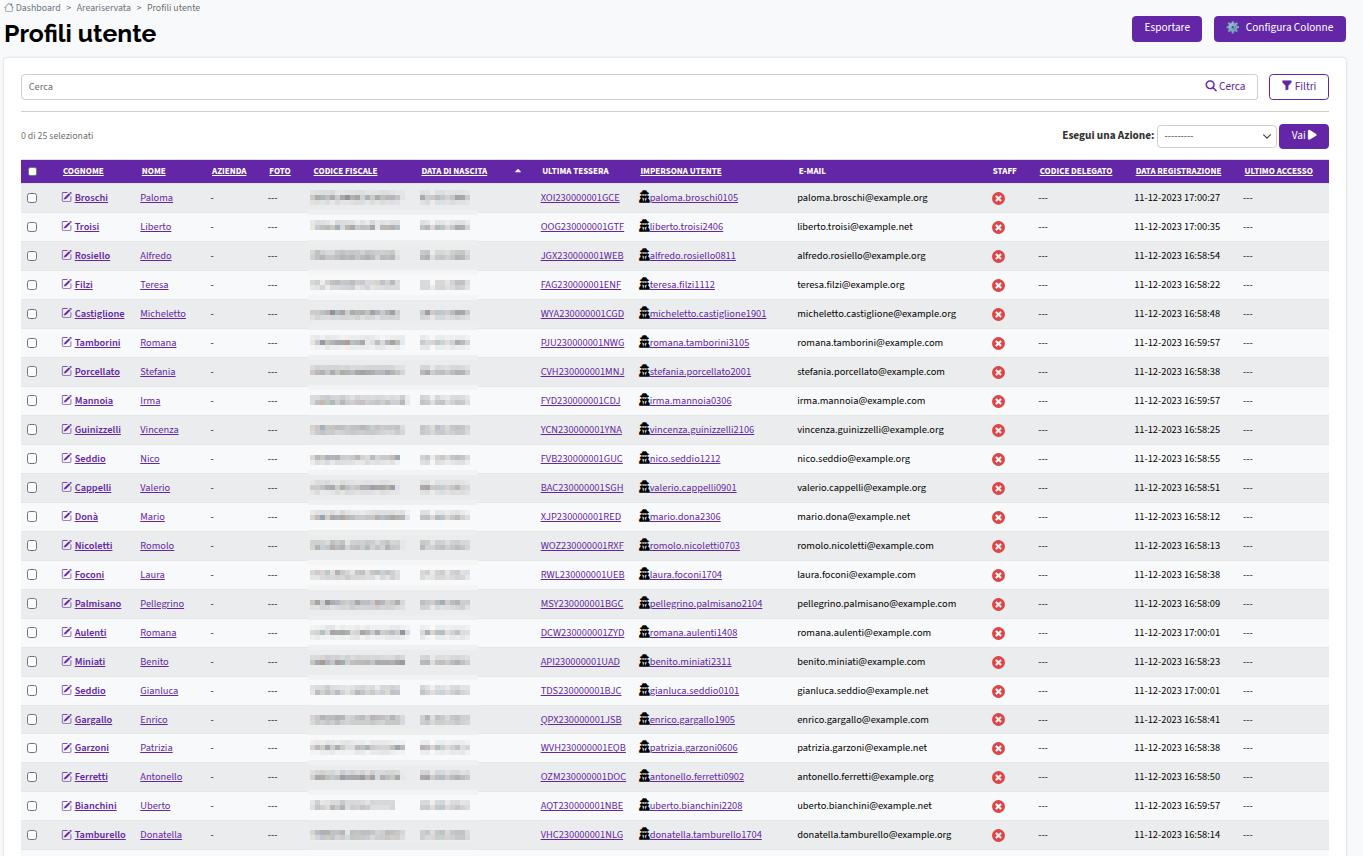Open the first name link Gianluca
The width and height of the screenshot is (1363, 856).
coord(159,691)
